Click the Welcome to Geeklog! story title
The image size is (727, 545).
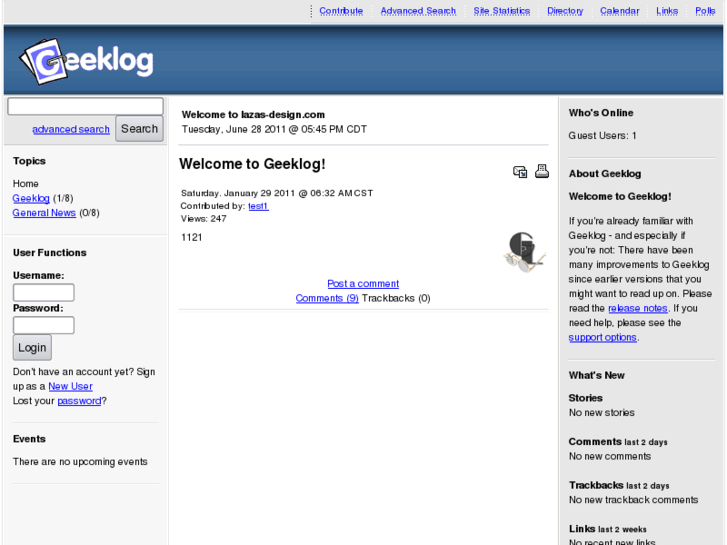pos(252,164)
